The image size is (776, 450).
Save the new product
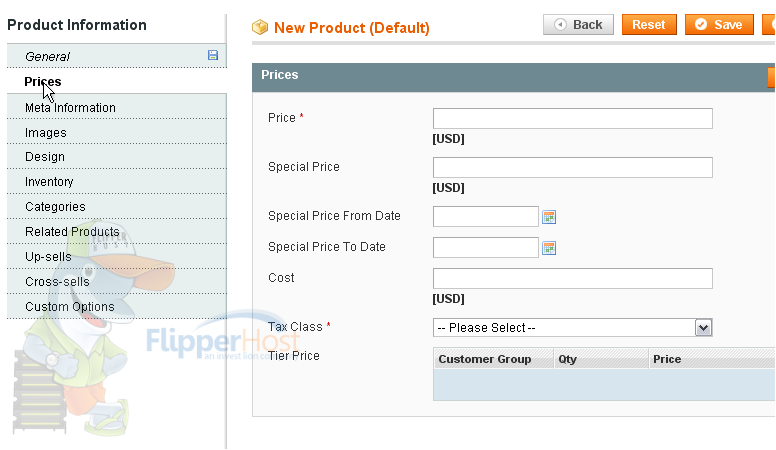(719, 24)
